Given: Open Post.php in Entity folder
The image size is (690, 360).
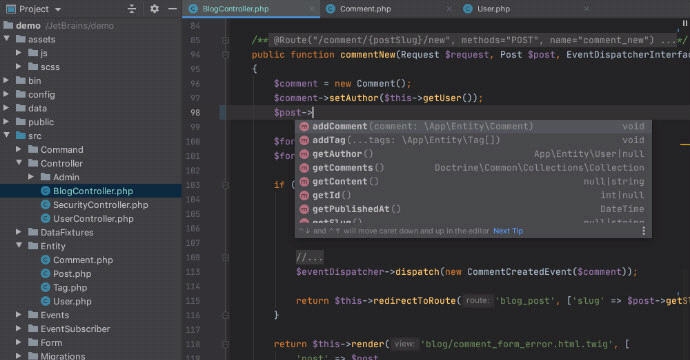Looking at the screenshot, I should pos(72,273).
